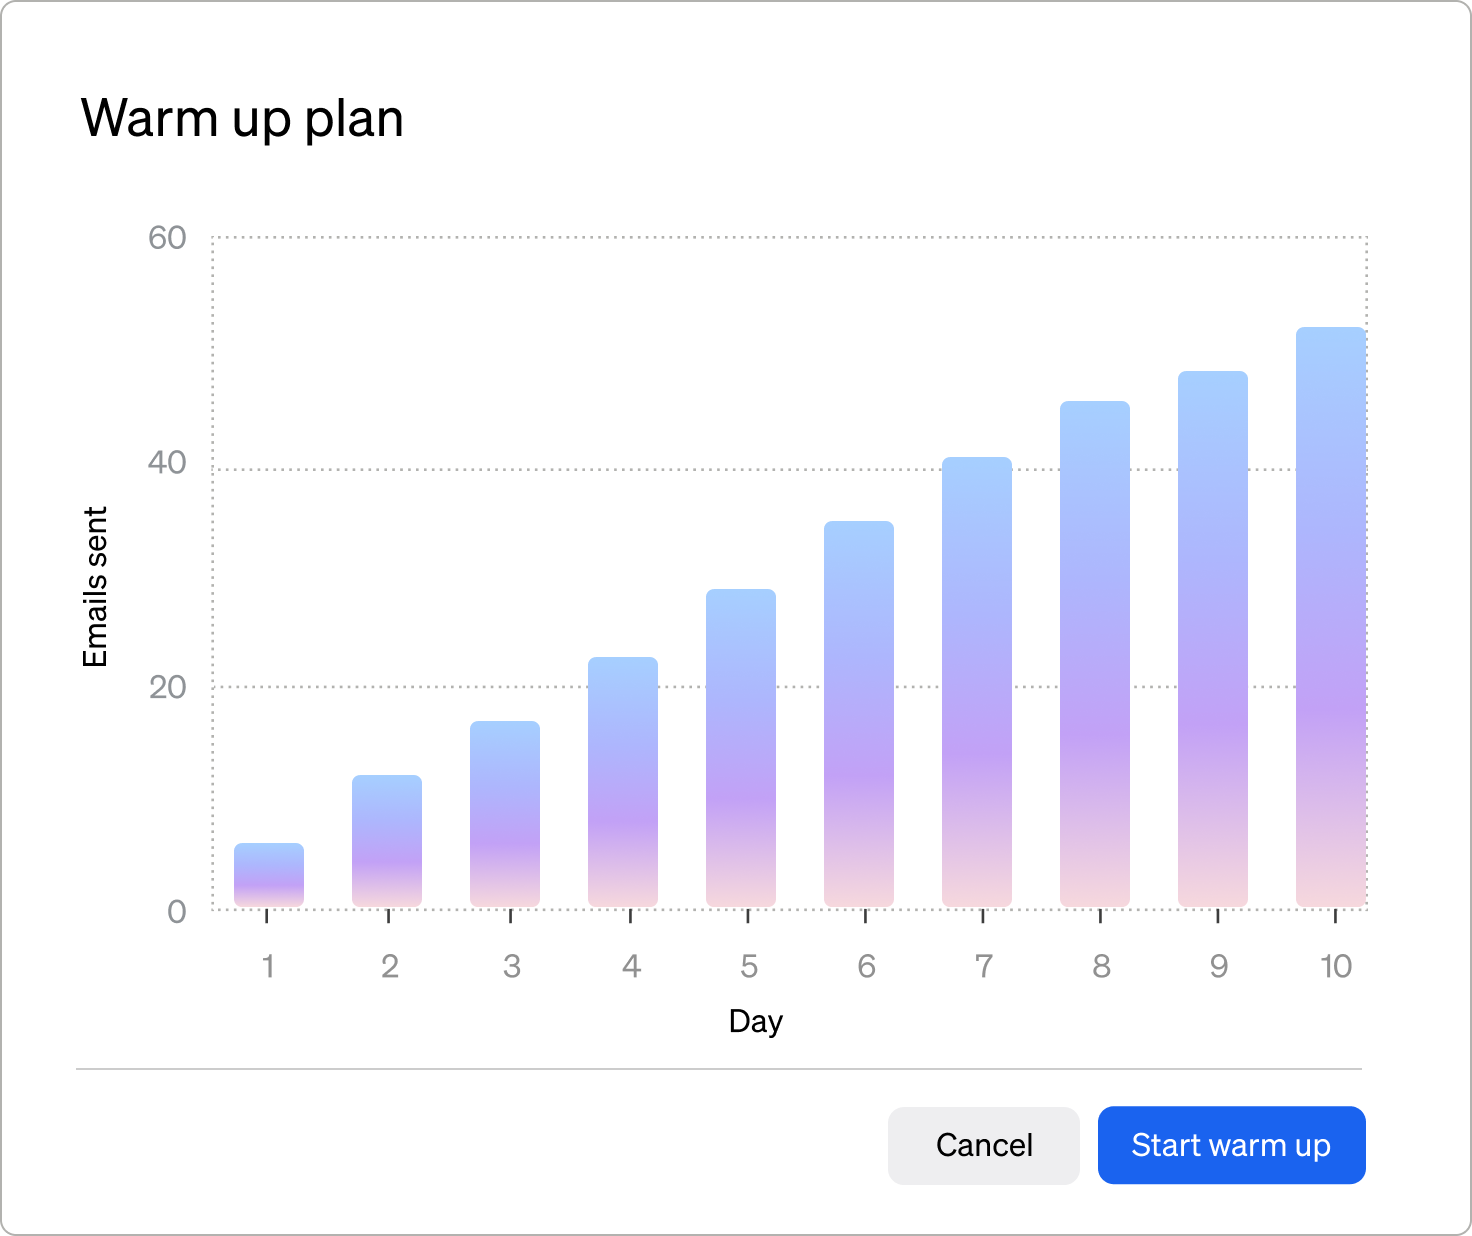Select the Day 4 bar
Image resolution: width=1472 pixels, height=1236 pixels.
click(623, 782)
